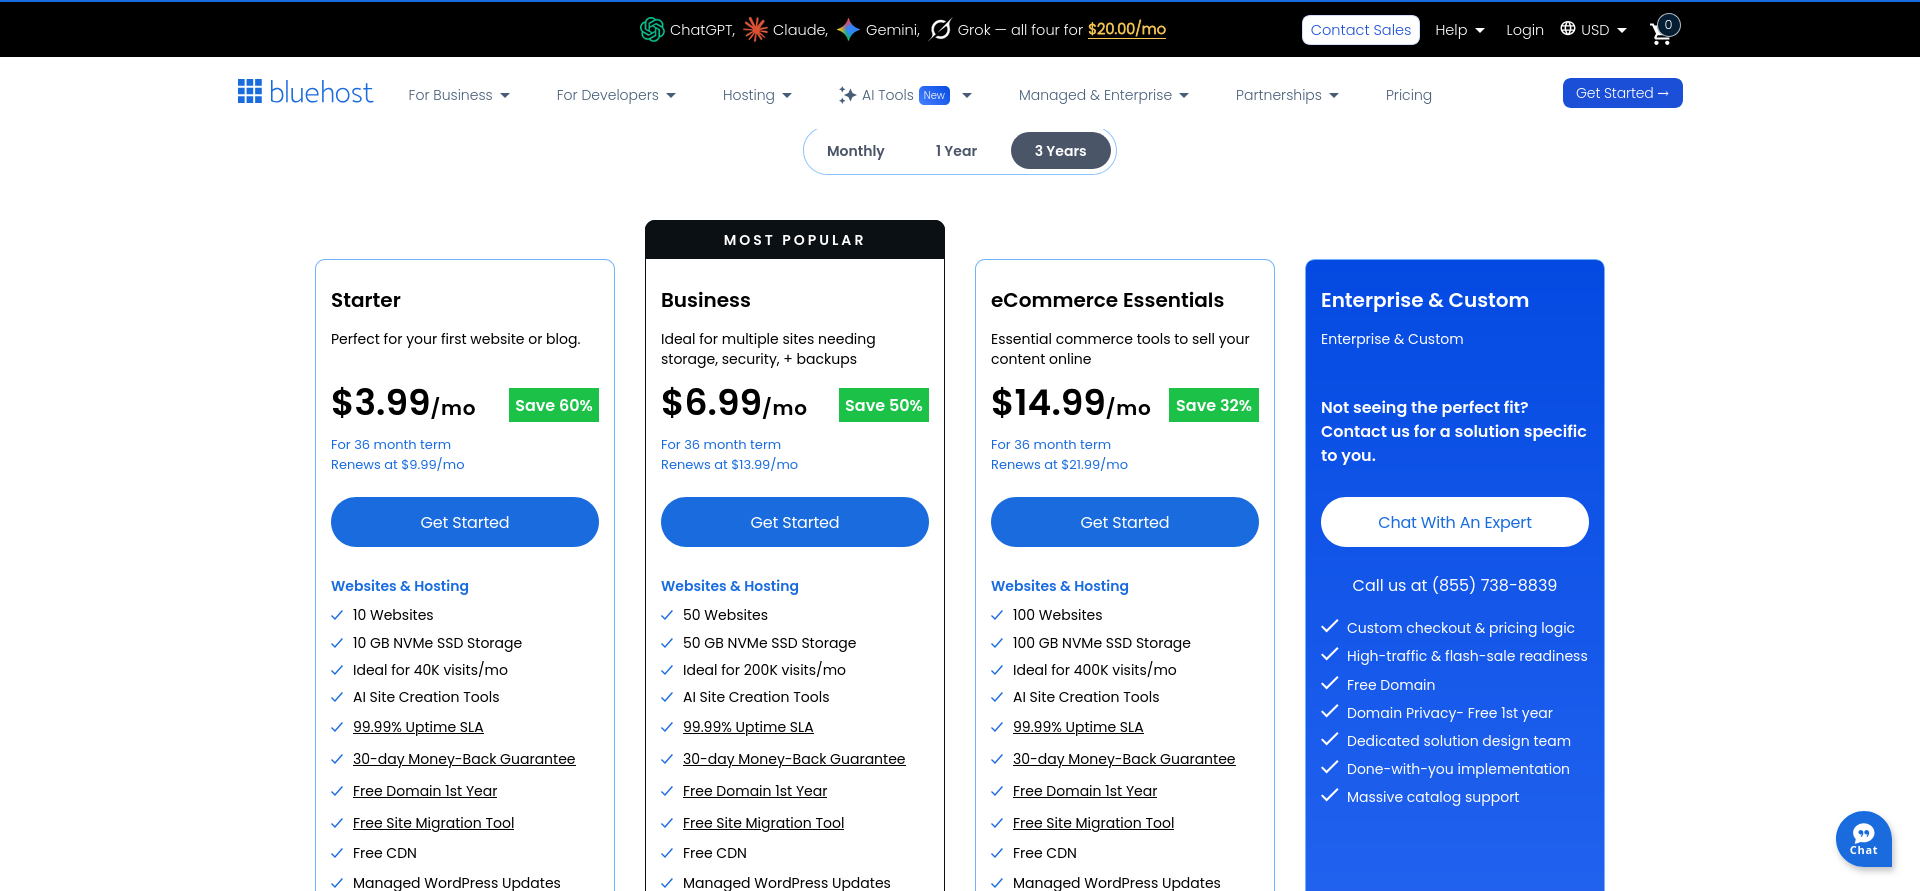Viewport: 1920px width, 891px height.
Task: Click the Save 50% badge
Action: (884, 405)
